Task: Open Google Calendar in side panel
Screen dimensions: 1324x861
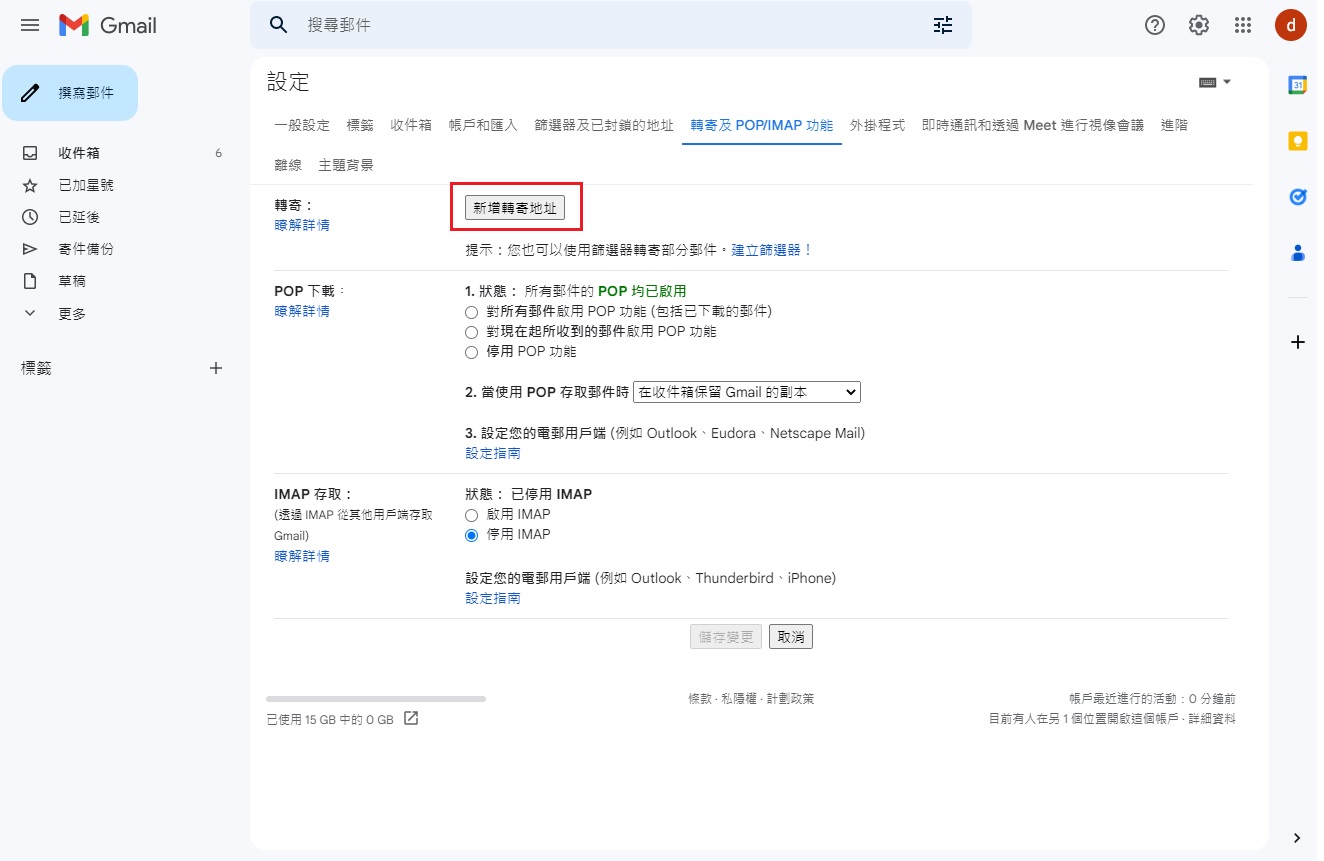Action: click(1297, 85)
